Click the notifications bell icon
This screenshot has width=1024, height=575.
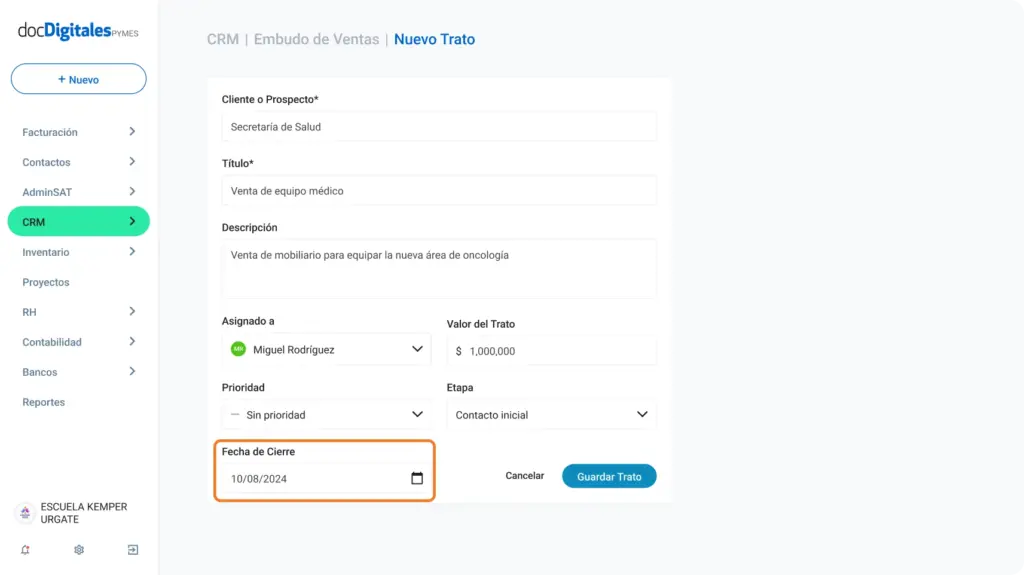click(x=25, y=550)
